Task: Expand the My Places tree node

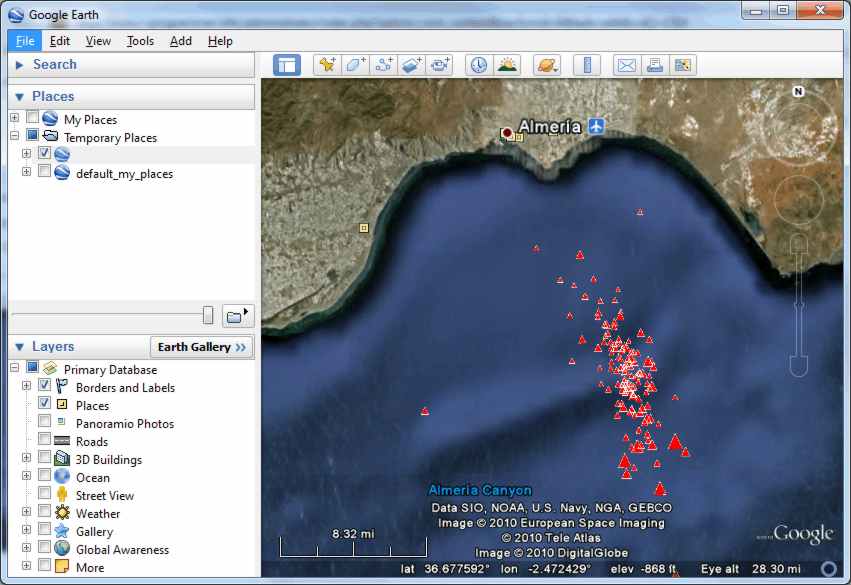Action: click(x=15, y=118)
